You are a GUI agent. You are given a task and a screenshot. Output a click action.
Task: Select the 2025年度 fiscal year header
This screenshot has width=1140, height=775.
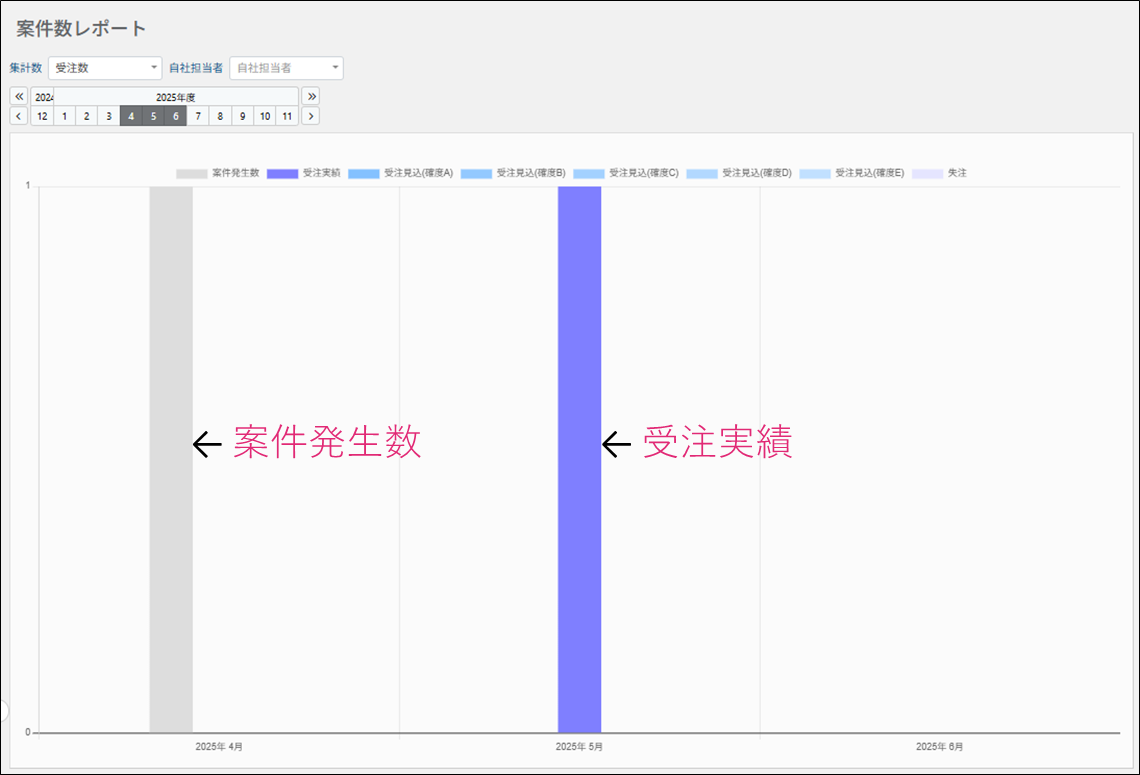176,97
